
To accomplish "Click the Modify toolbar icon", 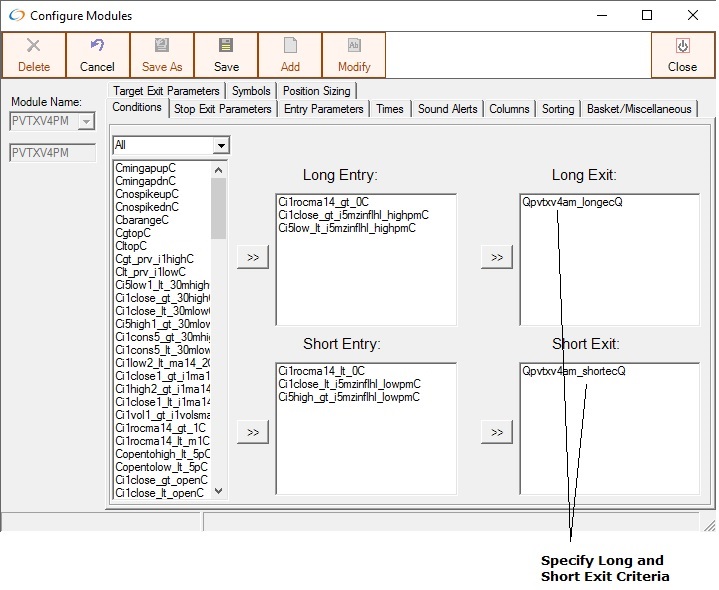I will [x=354, y=47].
